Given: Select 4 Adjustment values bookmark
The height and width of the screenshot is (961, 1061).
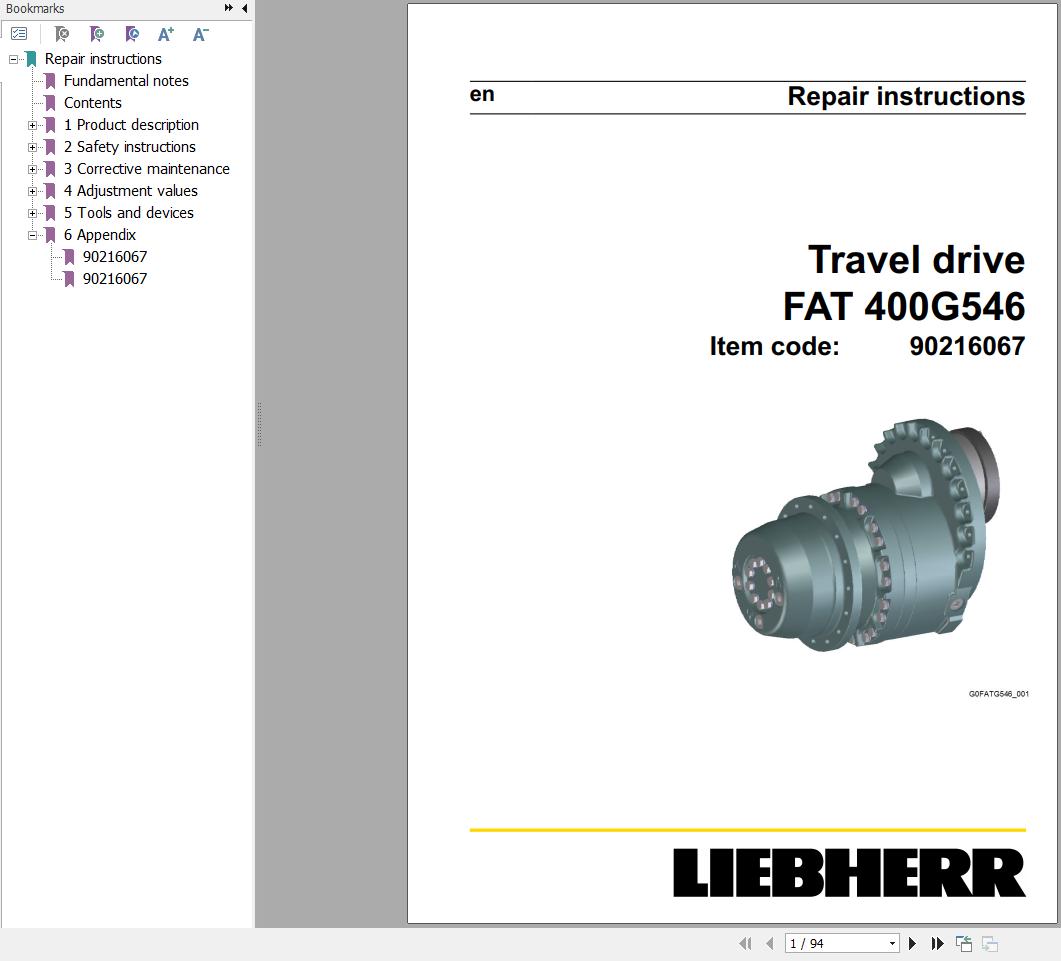Looking at the screenshot, I should click(x=131, y=191).
